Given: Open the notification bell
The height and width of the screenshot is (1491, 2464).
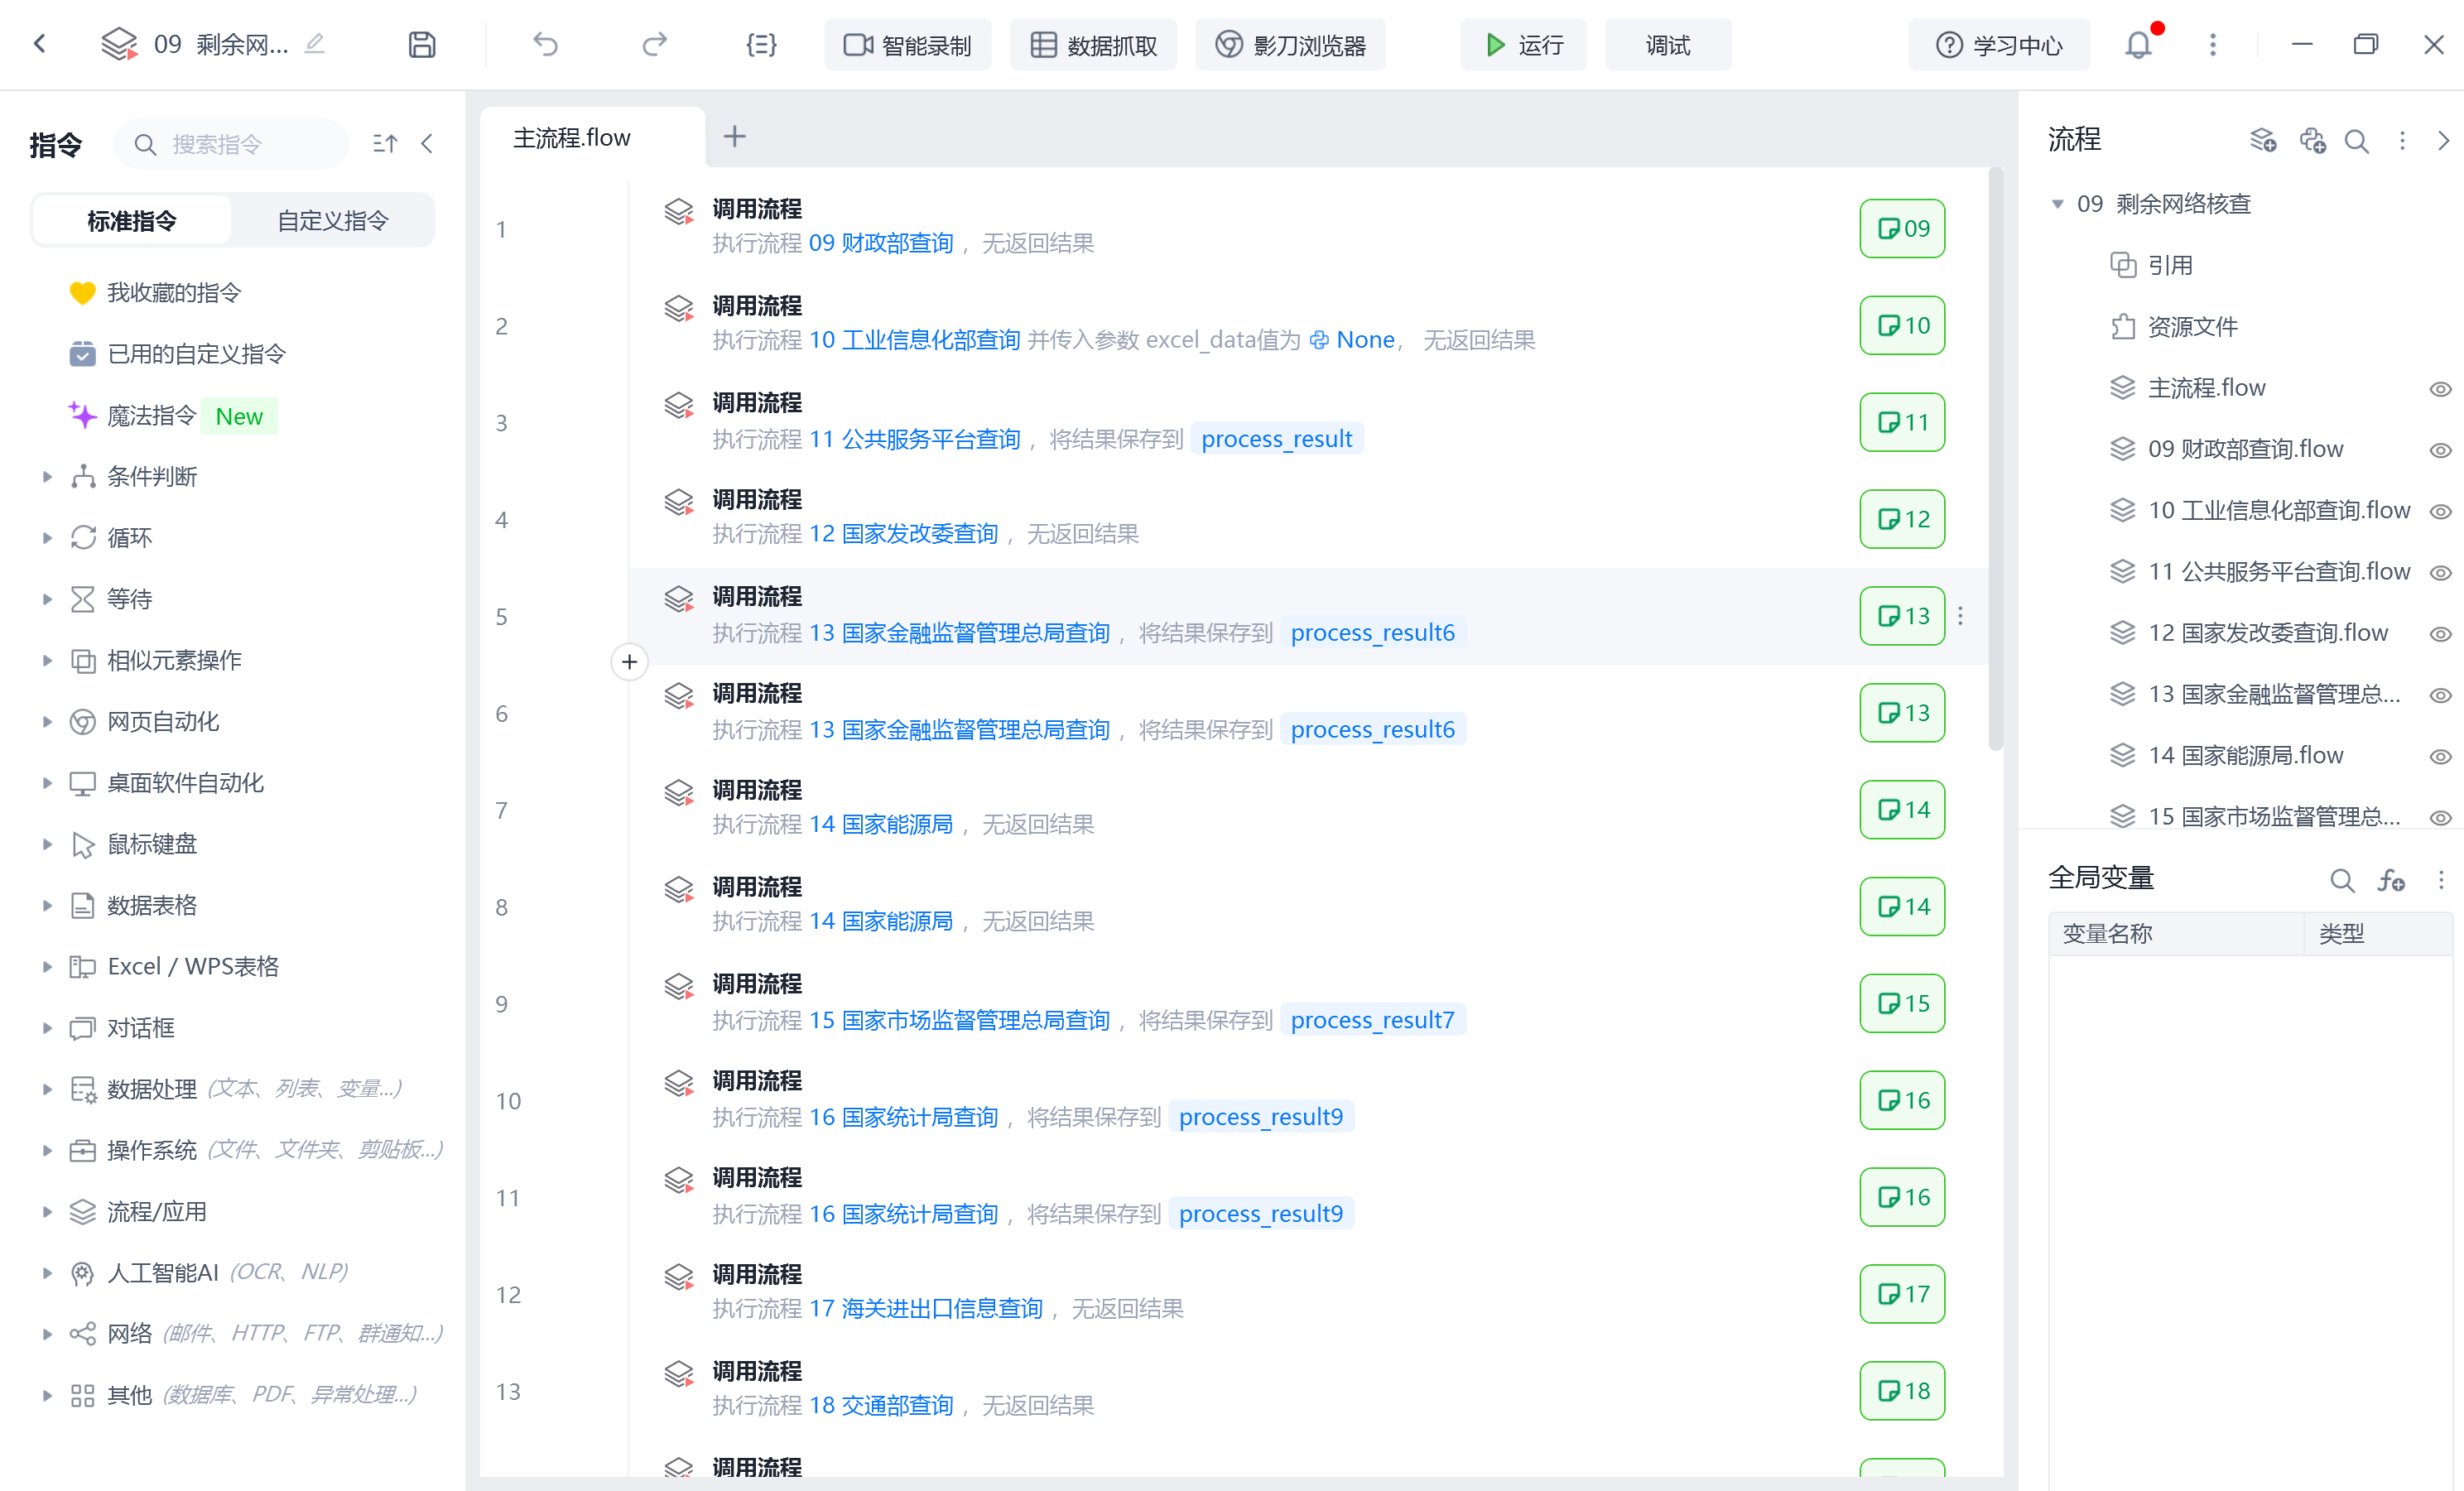Looking at the screenshot, I should pos(2138,45).
